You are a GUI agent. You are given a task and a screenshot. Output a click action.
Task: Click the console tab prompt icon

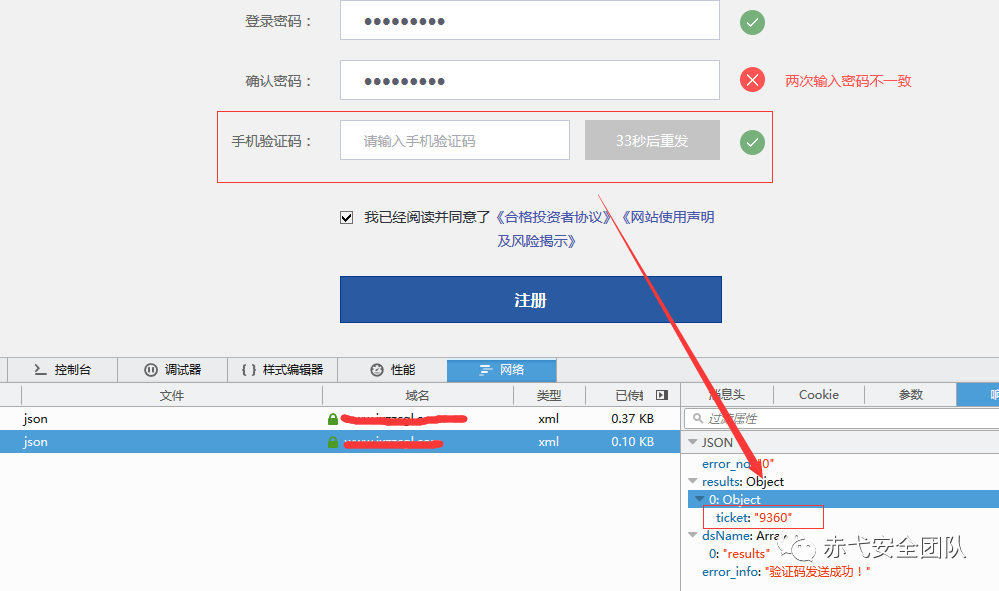(40, 369)
